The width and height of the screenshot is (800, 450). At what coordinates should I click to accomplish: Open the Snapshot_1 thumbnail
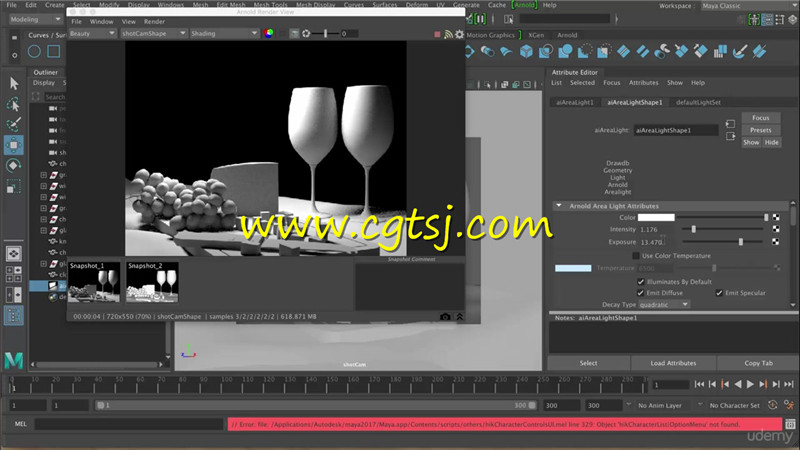94,282
